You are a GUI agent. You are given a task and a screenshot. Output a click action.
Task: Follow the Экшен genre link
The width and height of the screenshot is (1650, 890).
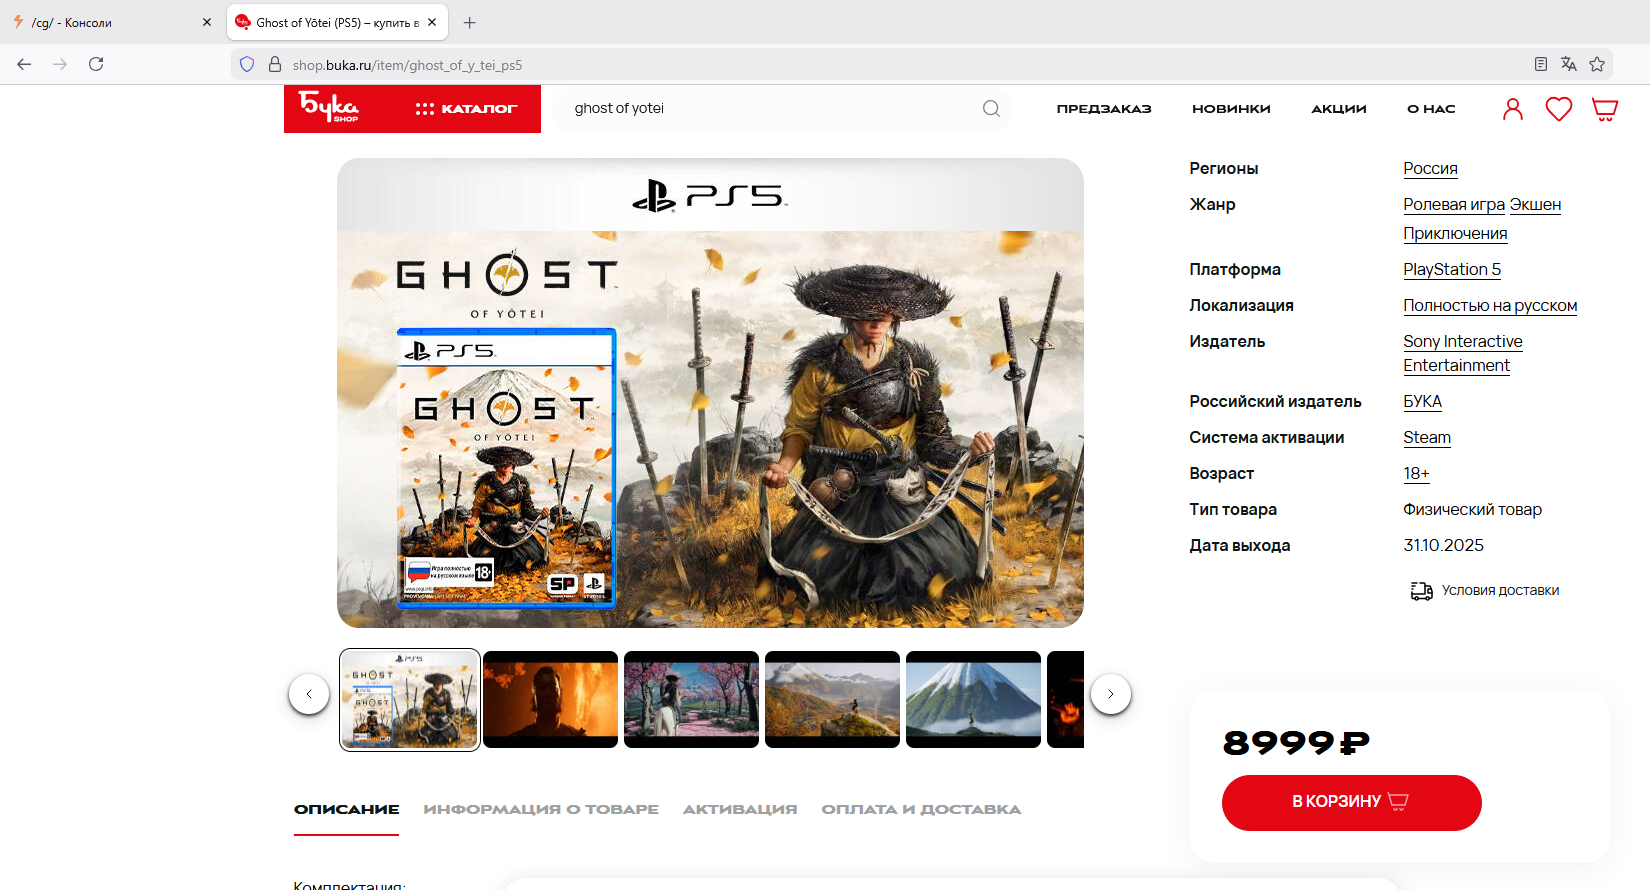pos(1535,204)
